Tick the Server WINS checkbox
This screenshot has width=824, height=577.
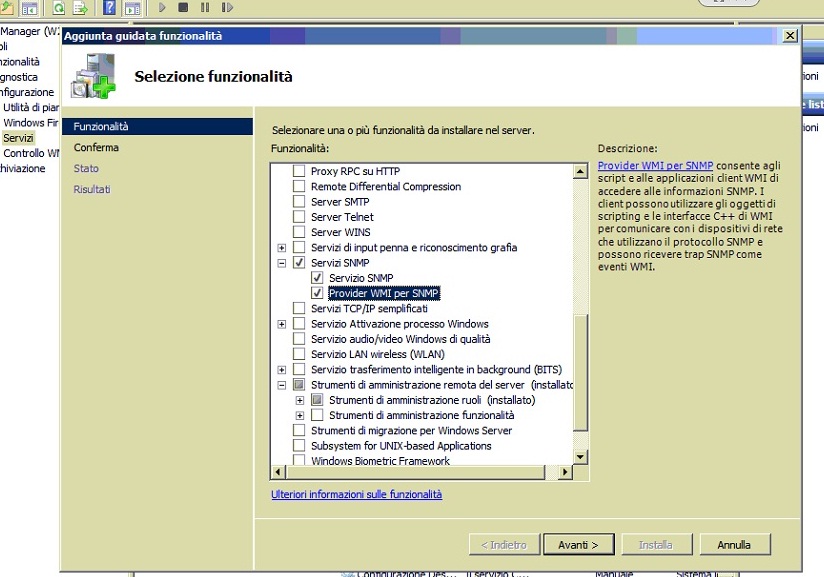(299, 232)
